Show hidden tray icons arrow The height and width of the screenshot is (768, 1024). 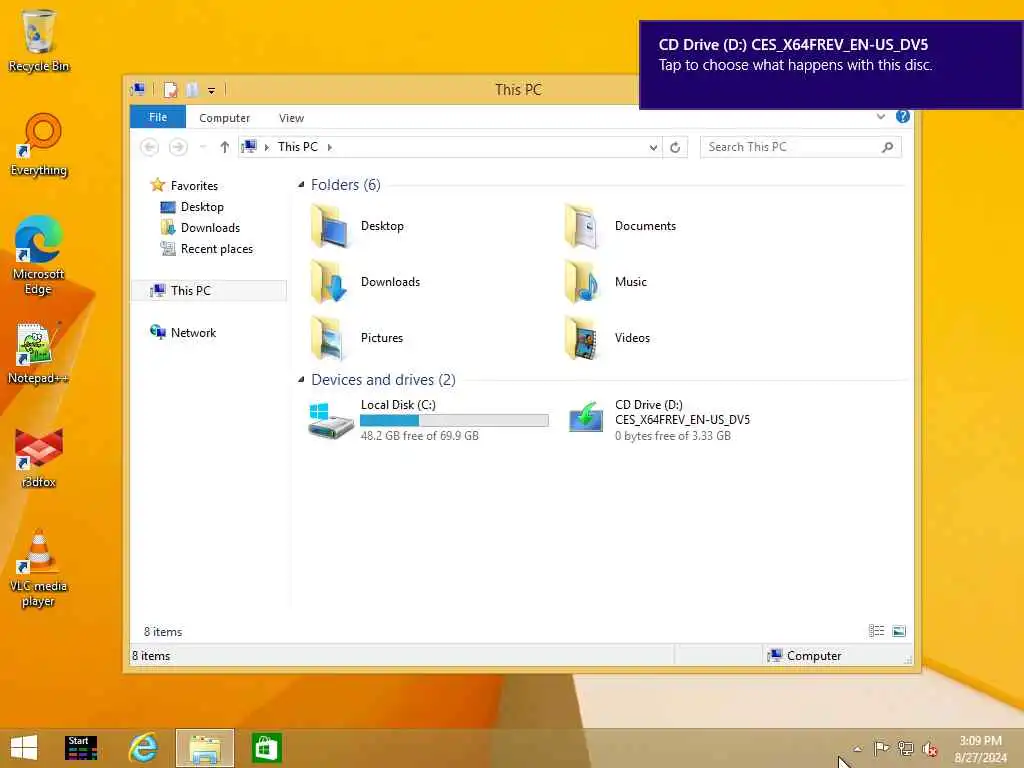click(x=857, y=749)
